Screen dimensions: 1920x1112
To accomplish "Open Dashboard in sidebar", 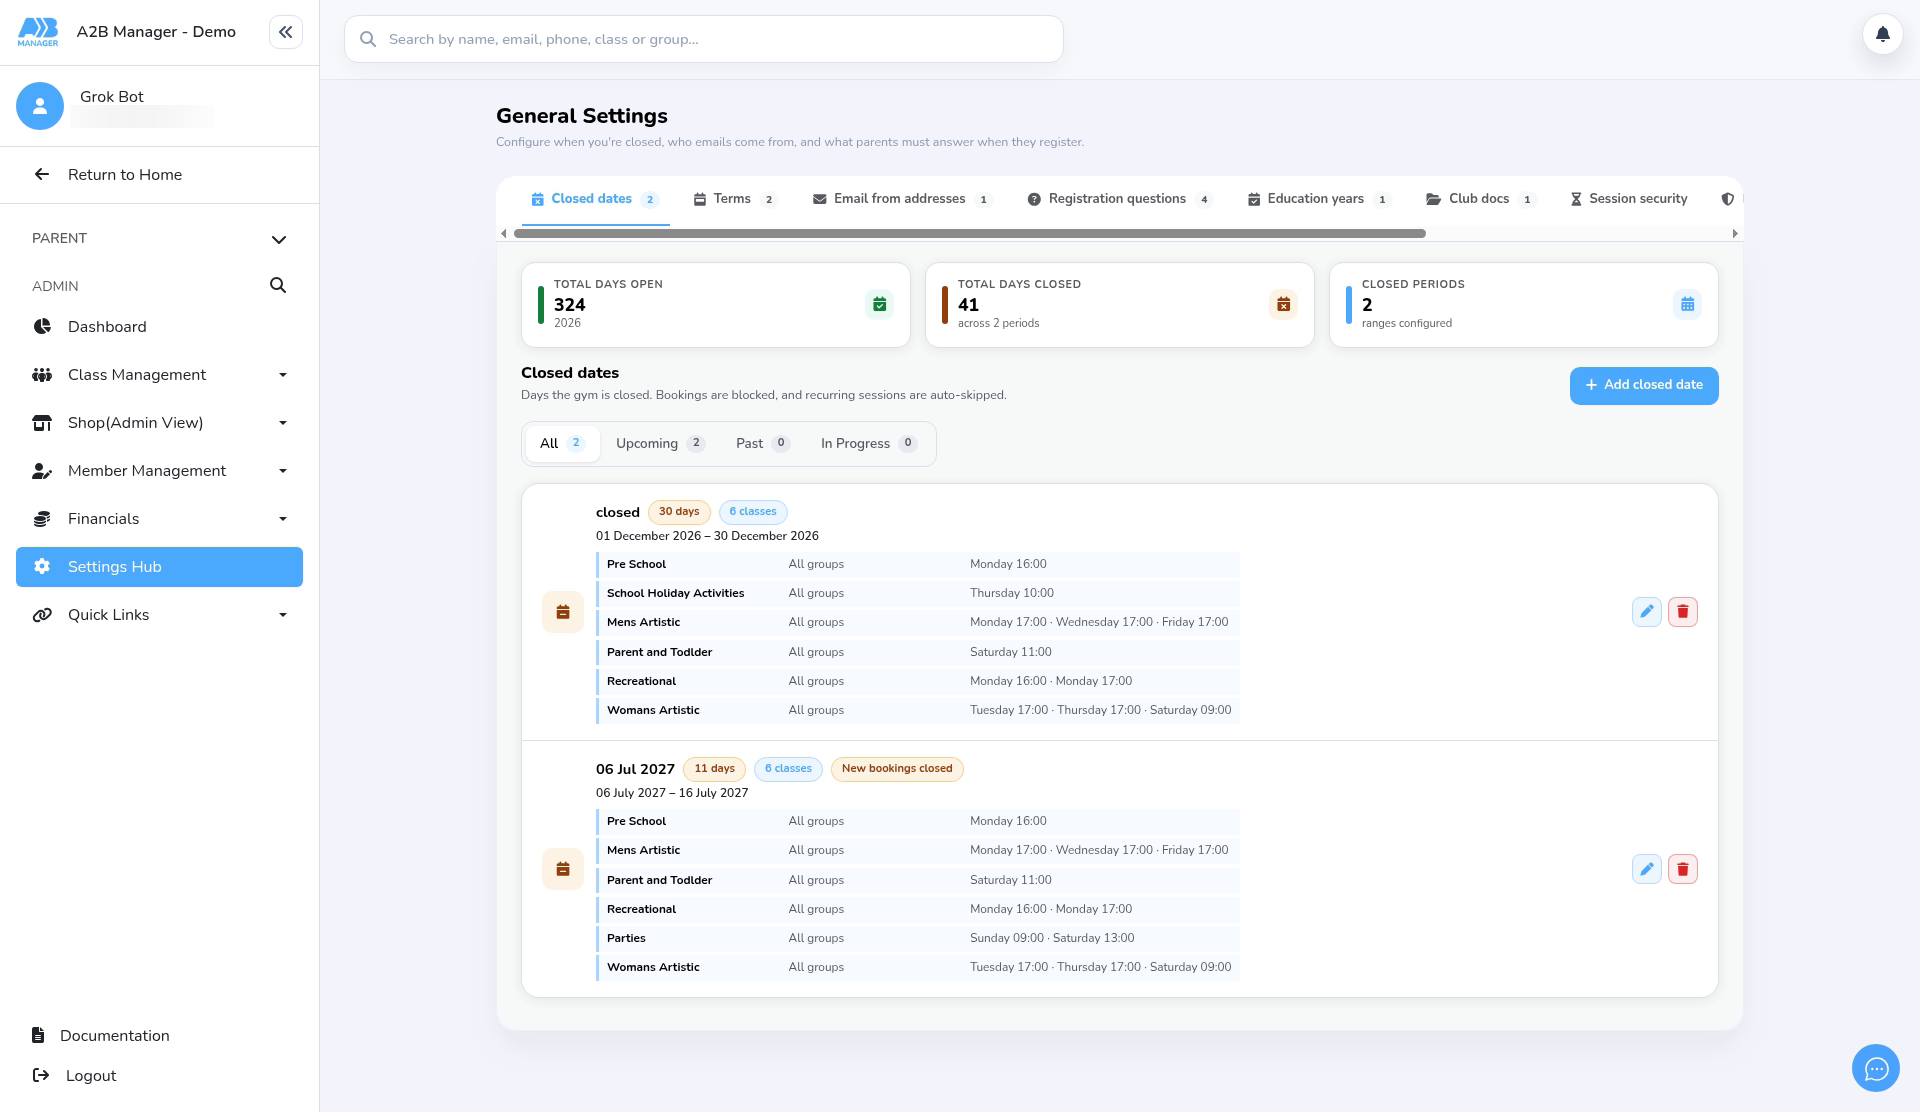I will click(x=160, y=327).
